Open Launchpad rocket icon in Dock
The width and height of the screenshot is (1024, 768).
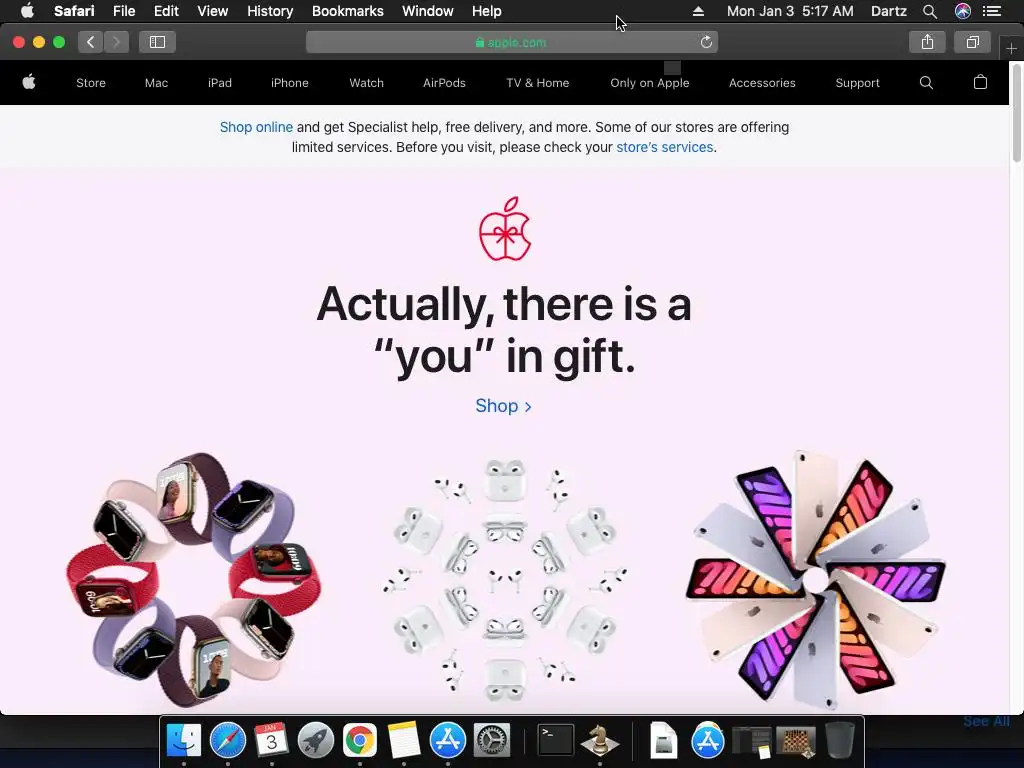315,741
